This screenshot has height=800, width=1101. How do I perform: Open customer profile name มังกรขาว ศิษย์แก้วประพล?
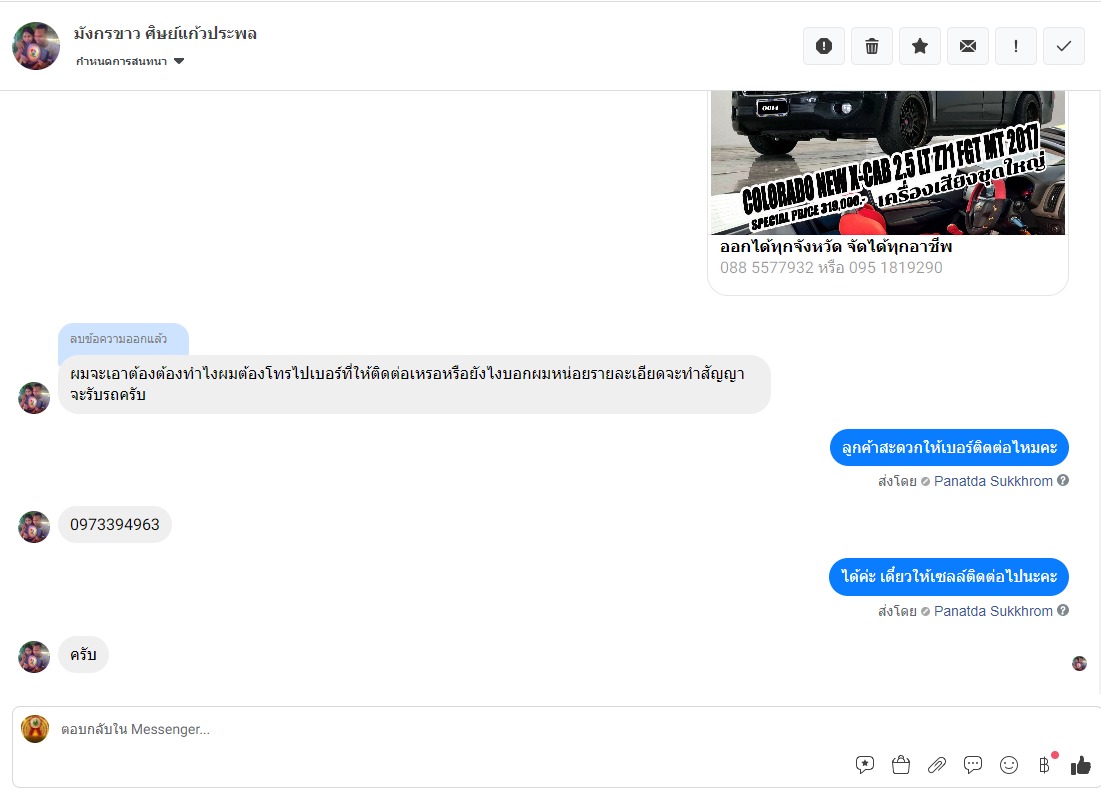pyautogui.click(x=165, y=34)
